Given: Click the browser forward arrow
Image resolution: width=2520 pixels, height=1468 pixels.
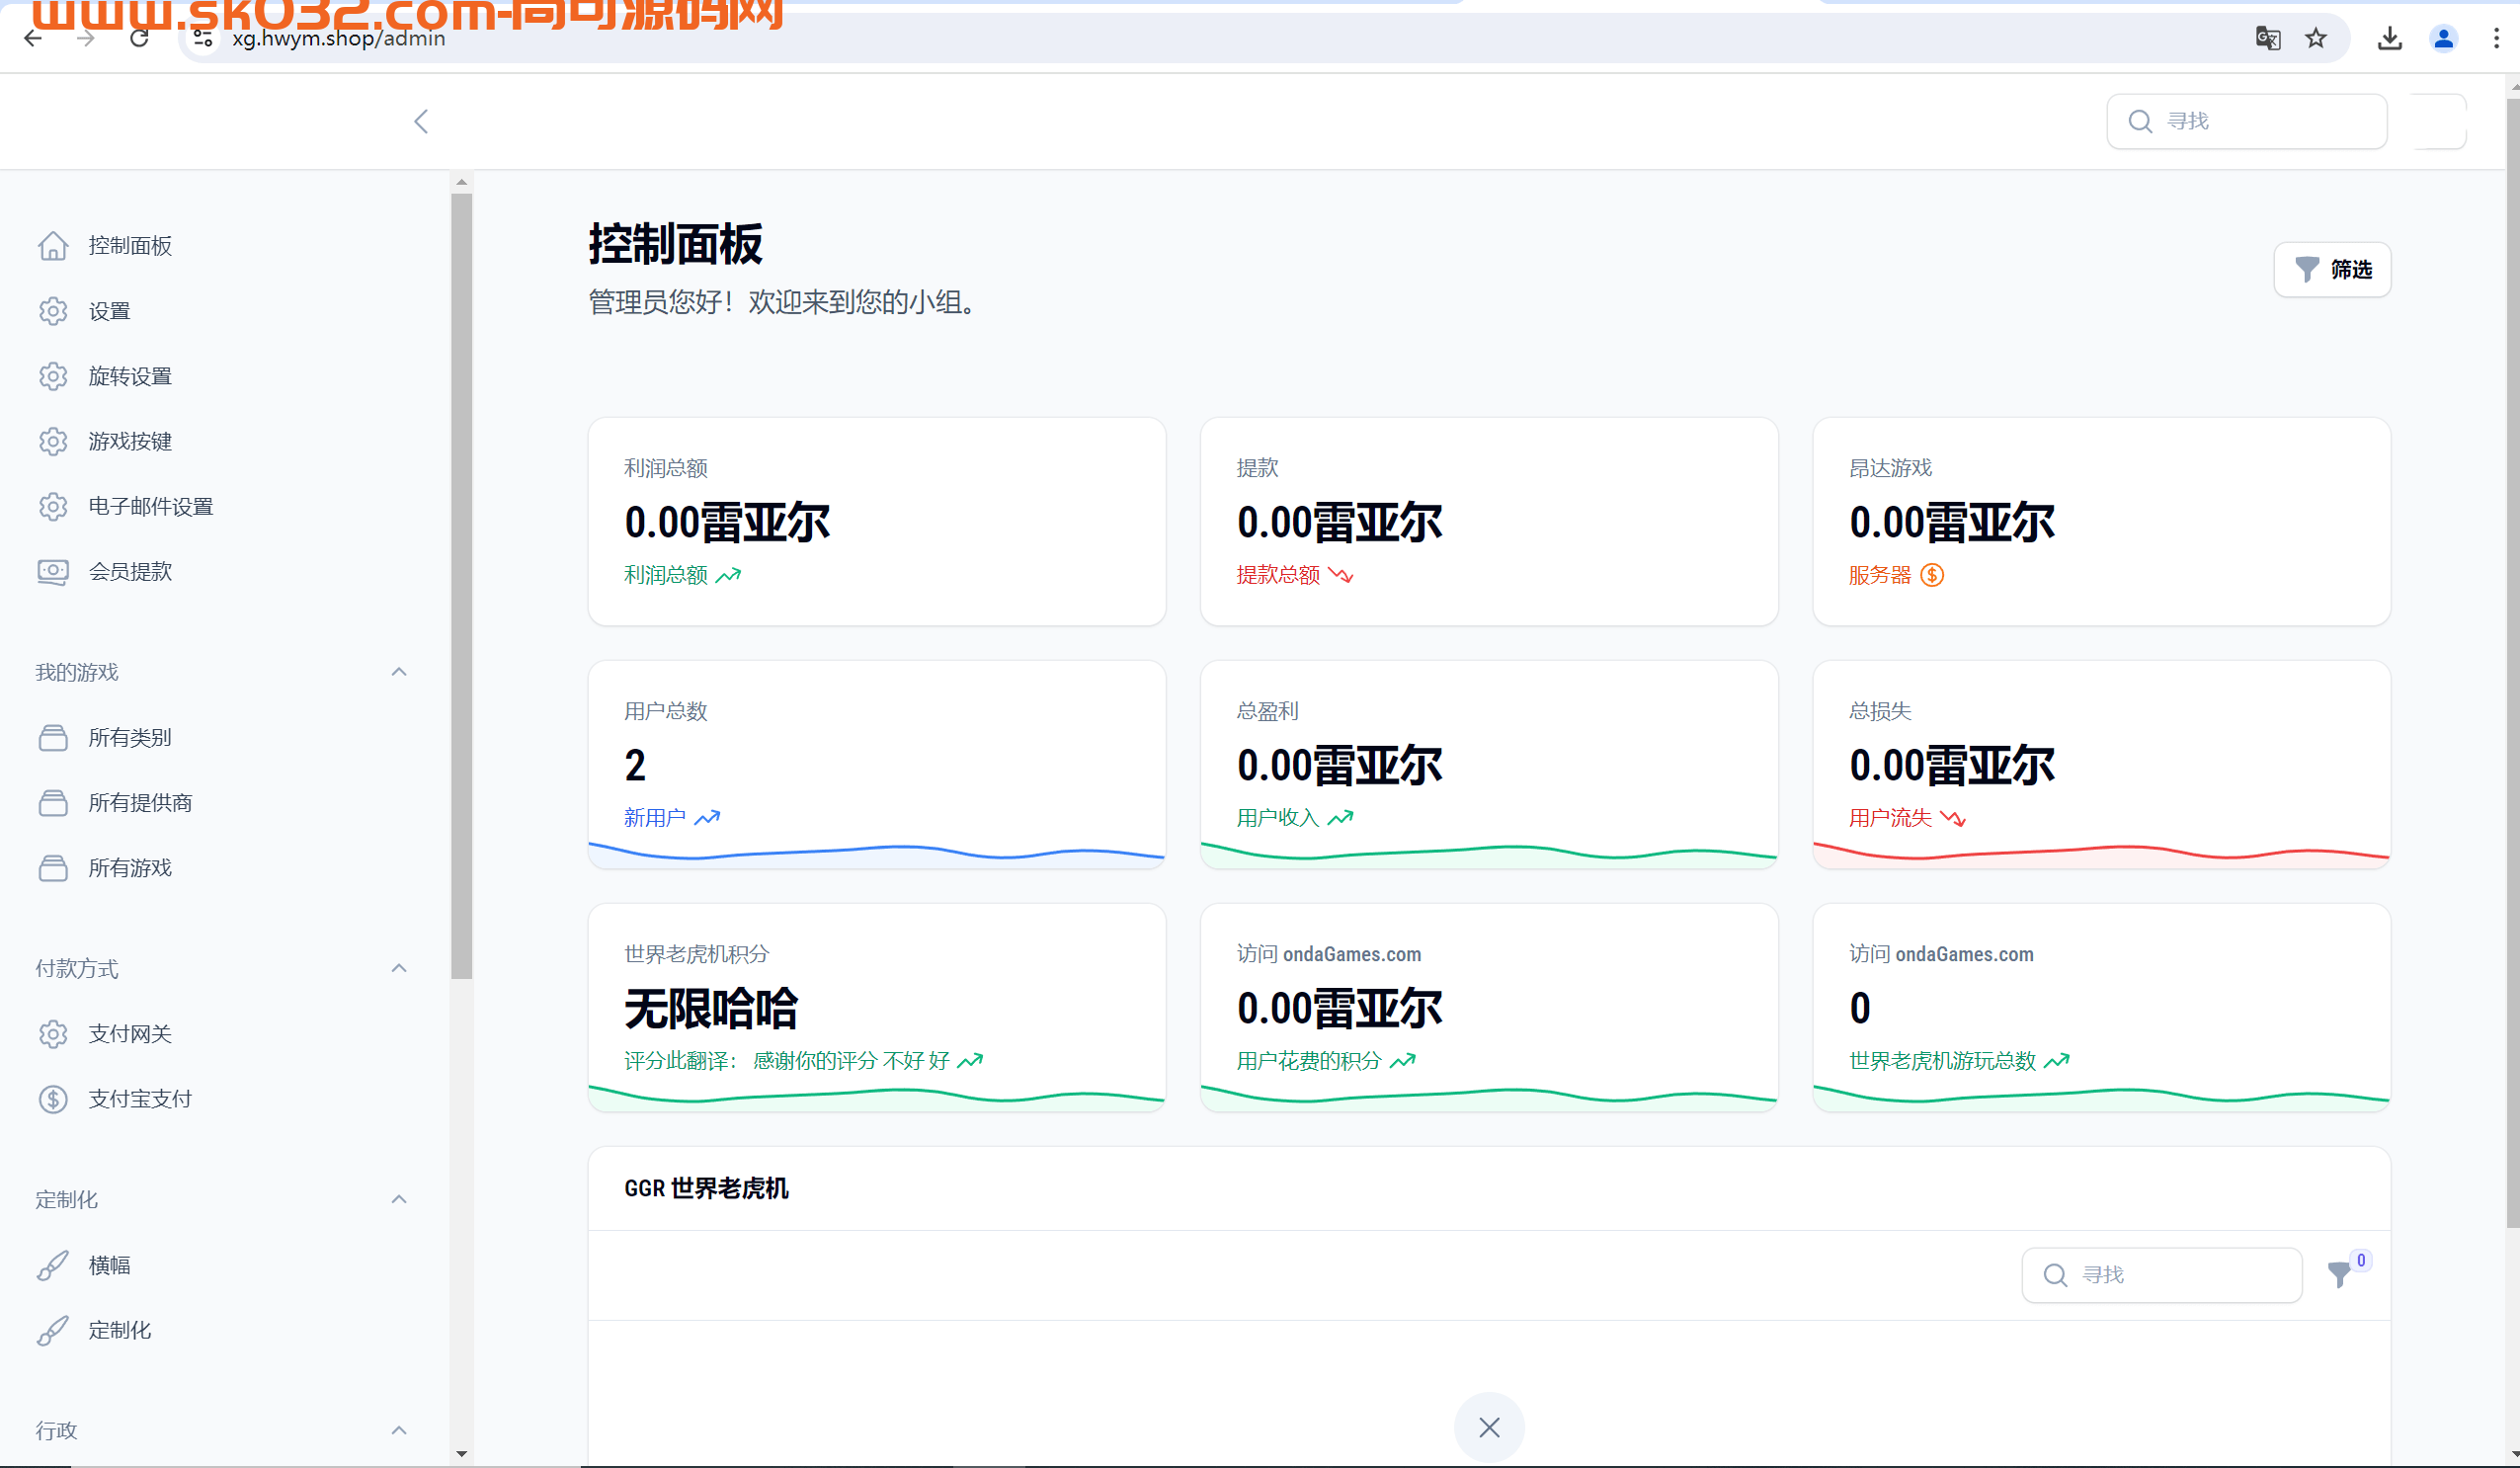Looking at the screenshot, I should (x=86, y=38).
